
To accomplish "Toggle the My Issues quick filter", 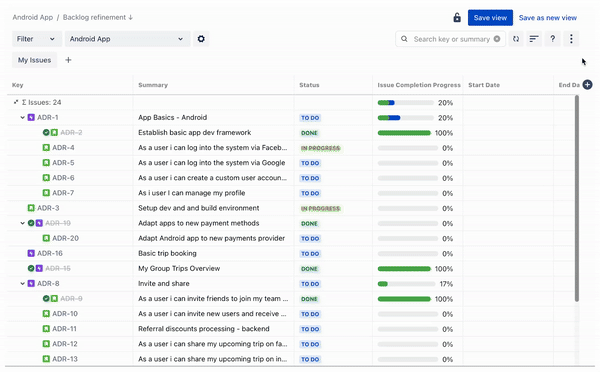I will [34, 60].
